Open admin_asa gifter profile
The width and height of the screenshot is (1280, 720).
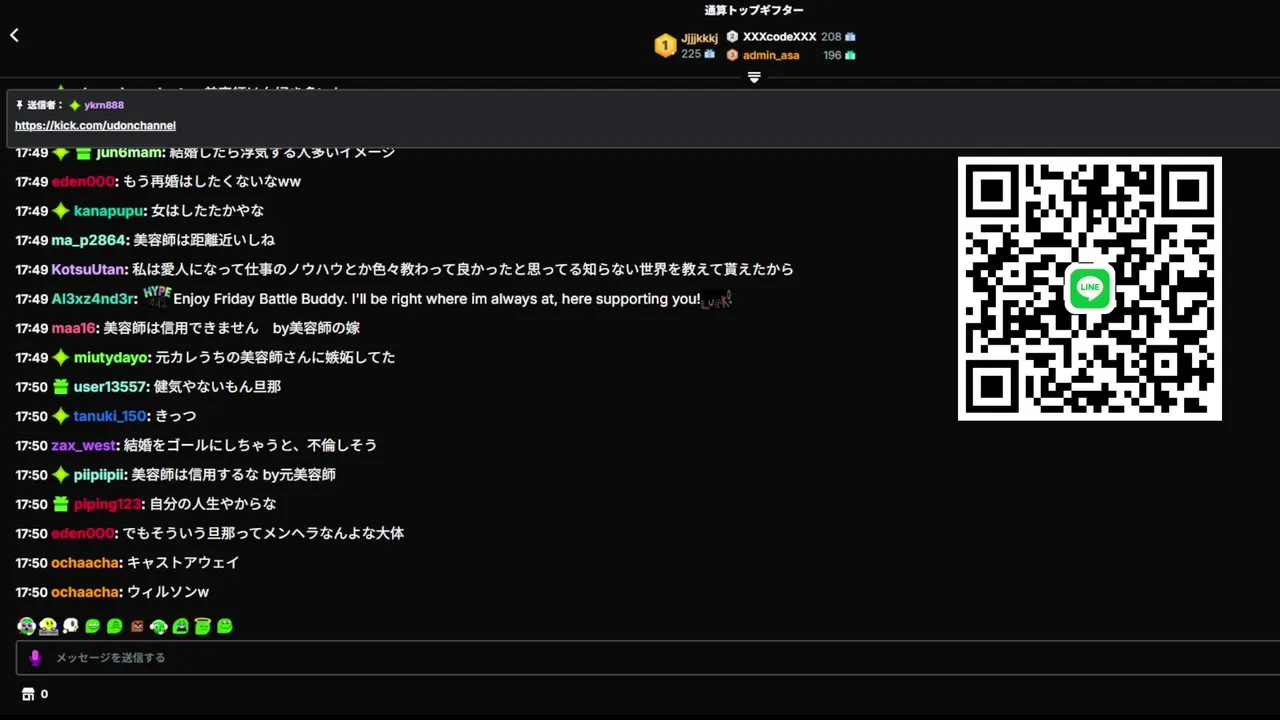click(771, 55)
